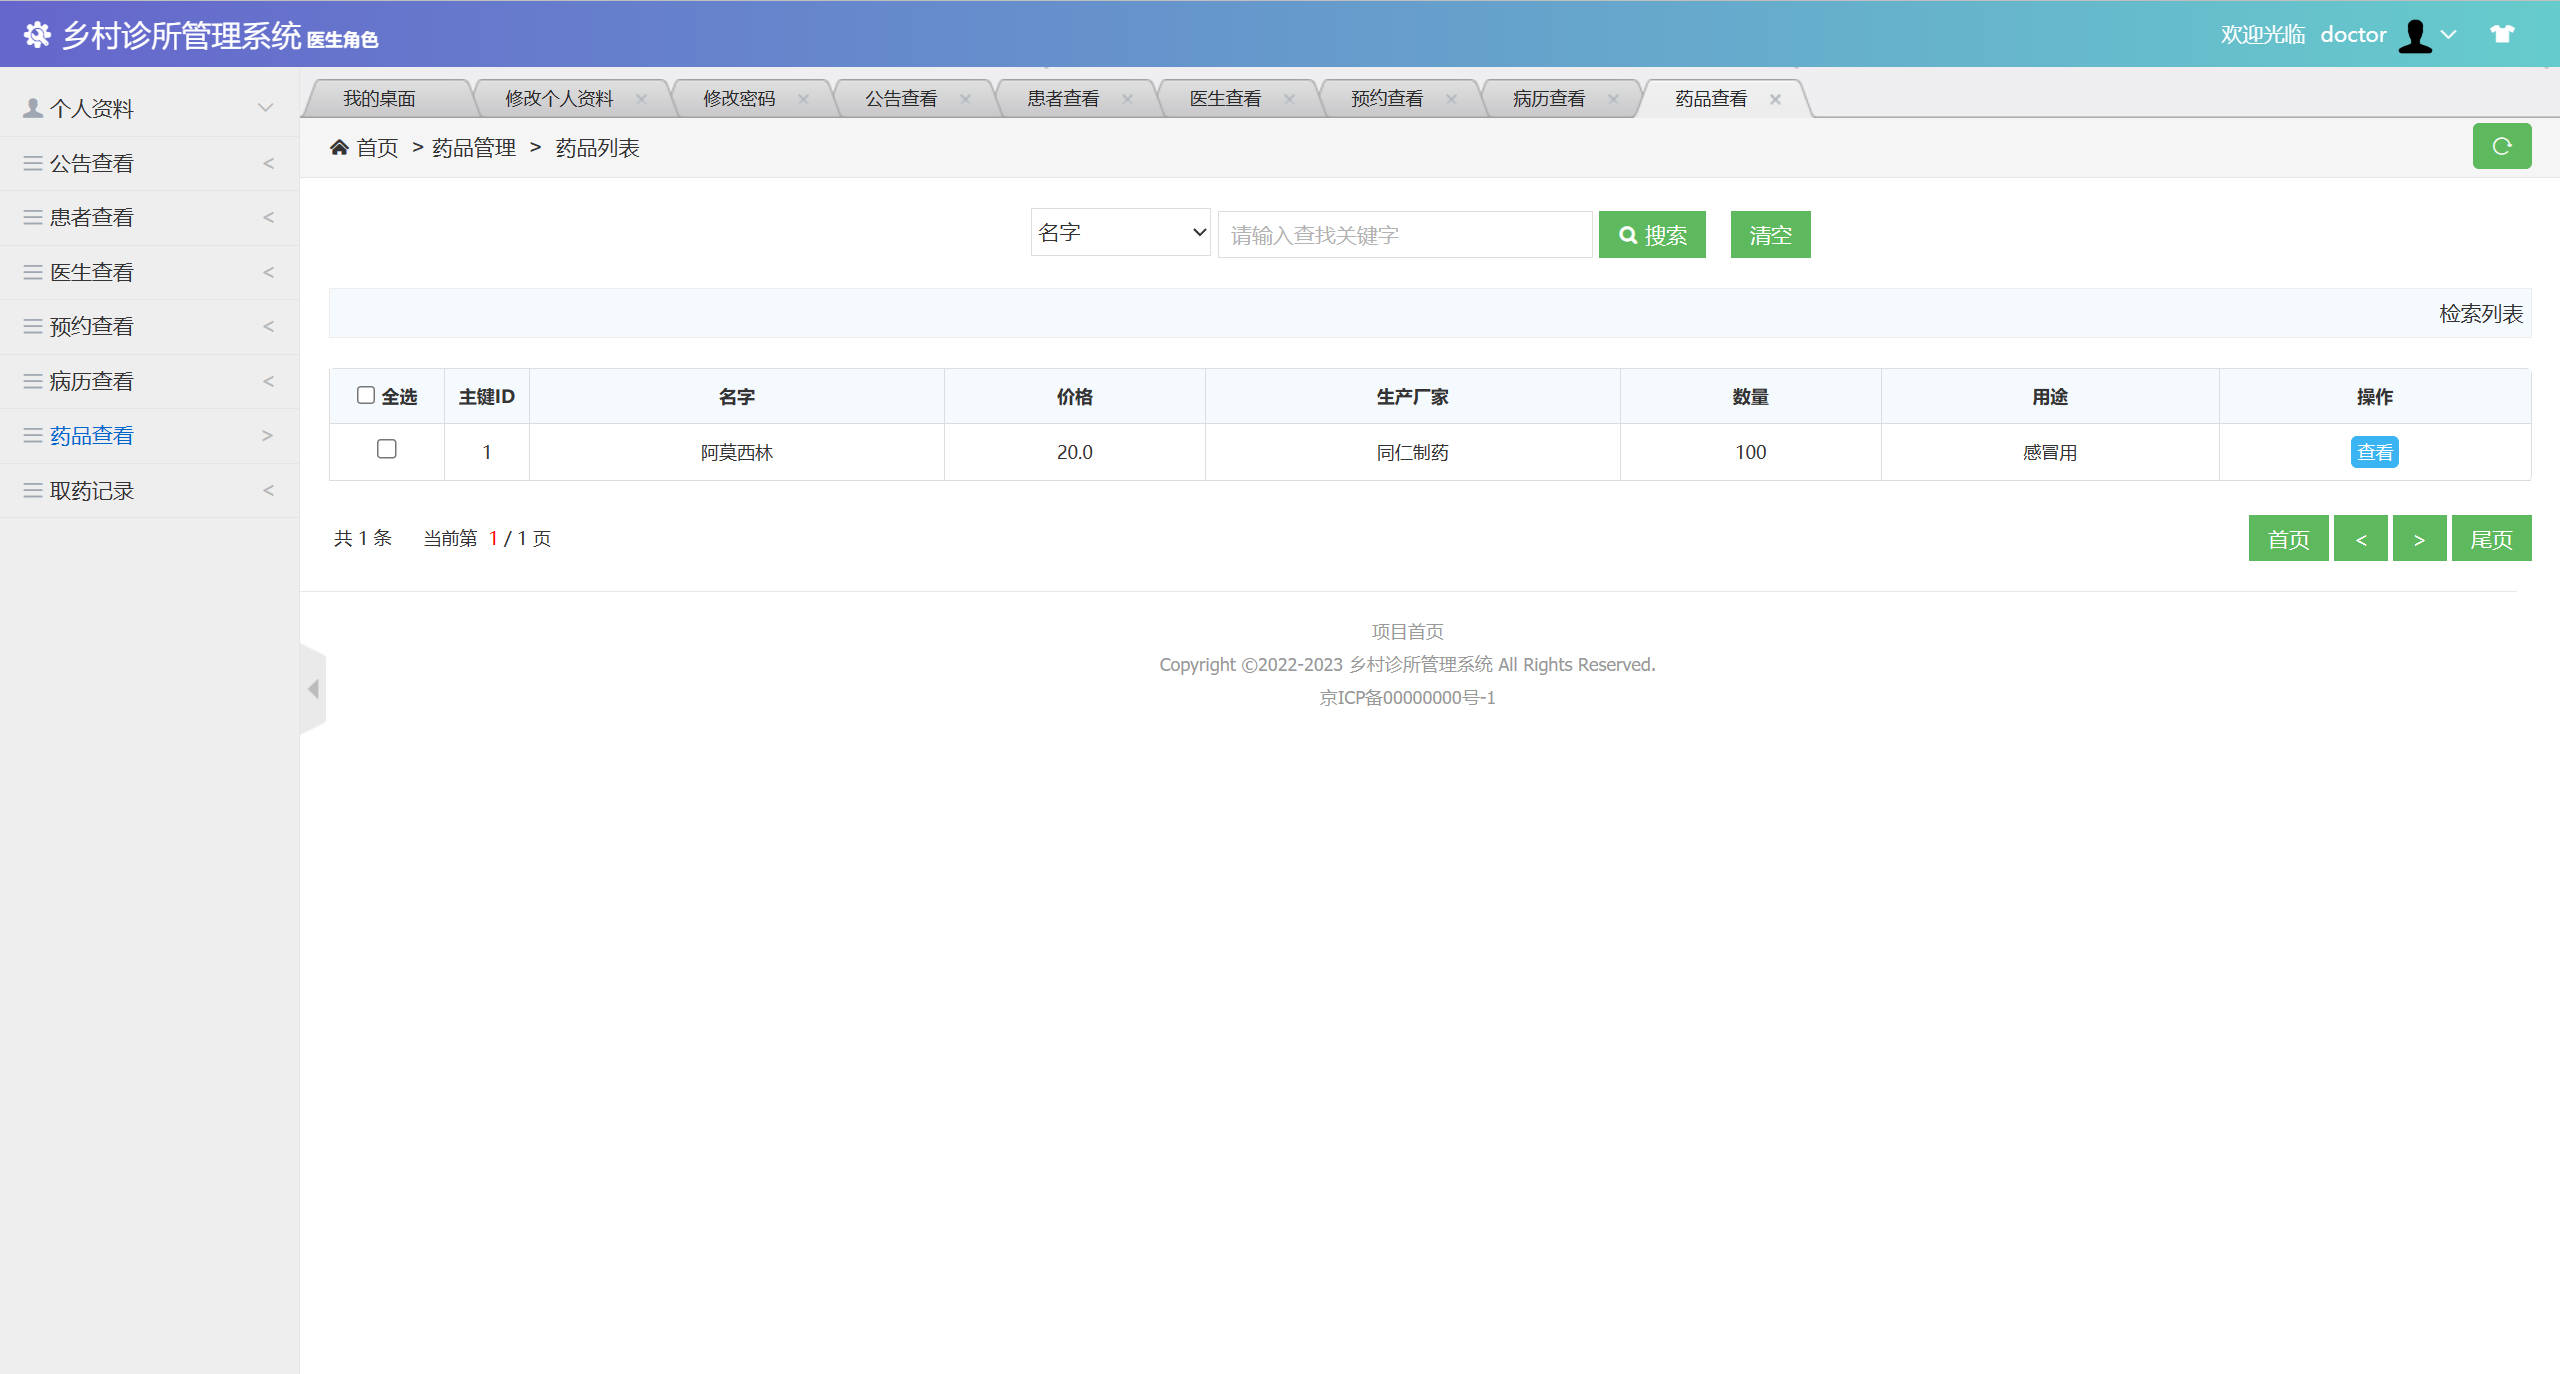Click the magnifier icon on the search button

1627,235
